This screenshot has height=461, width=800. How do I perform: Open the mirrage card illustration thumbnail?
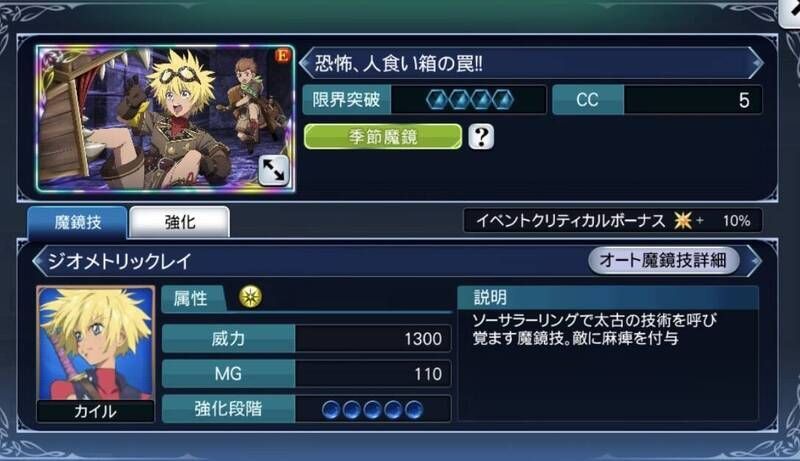pyautogui.click(x=165, y=118)
